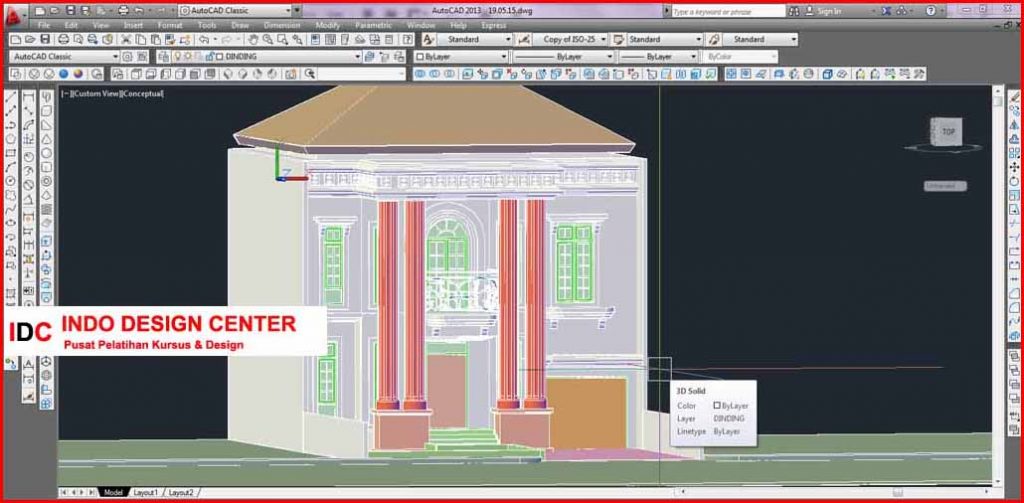This screenshot has height=503, width=1024.
Task: Open the Express menu
Action: coord(494,25)
